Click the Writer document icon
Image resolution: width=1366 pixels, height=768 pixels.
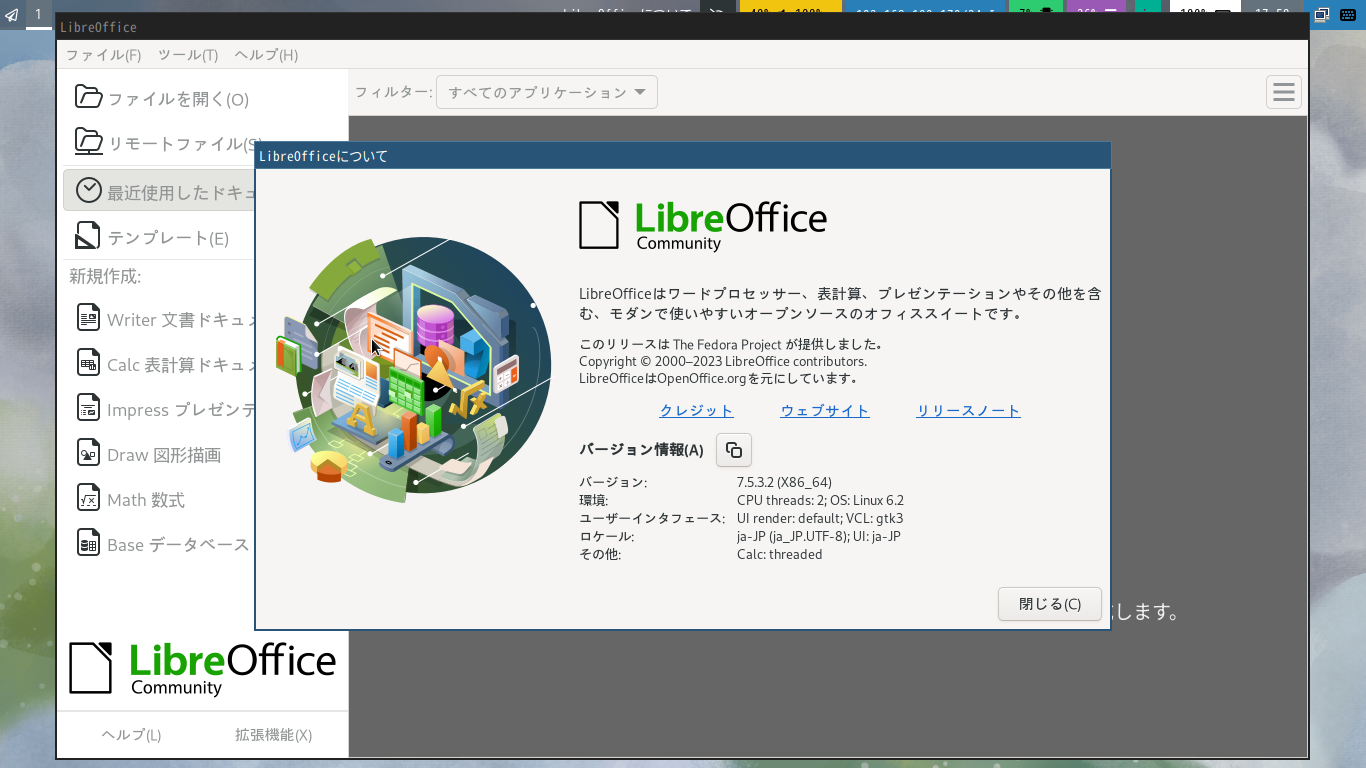(x=89, y=318)
